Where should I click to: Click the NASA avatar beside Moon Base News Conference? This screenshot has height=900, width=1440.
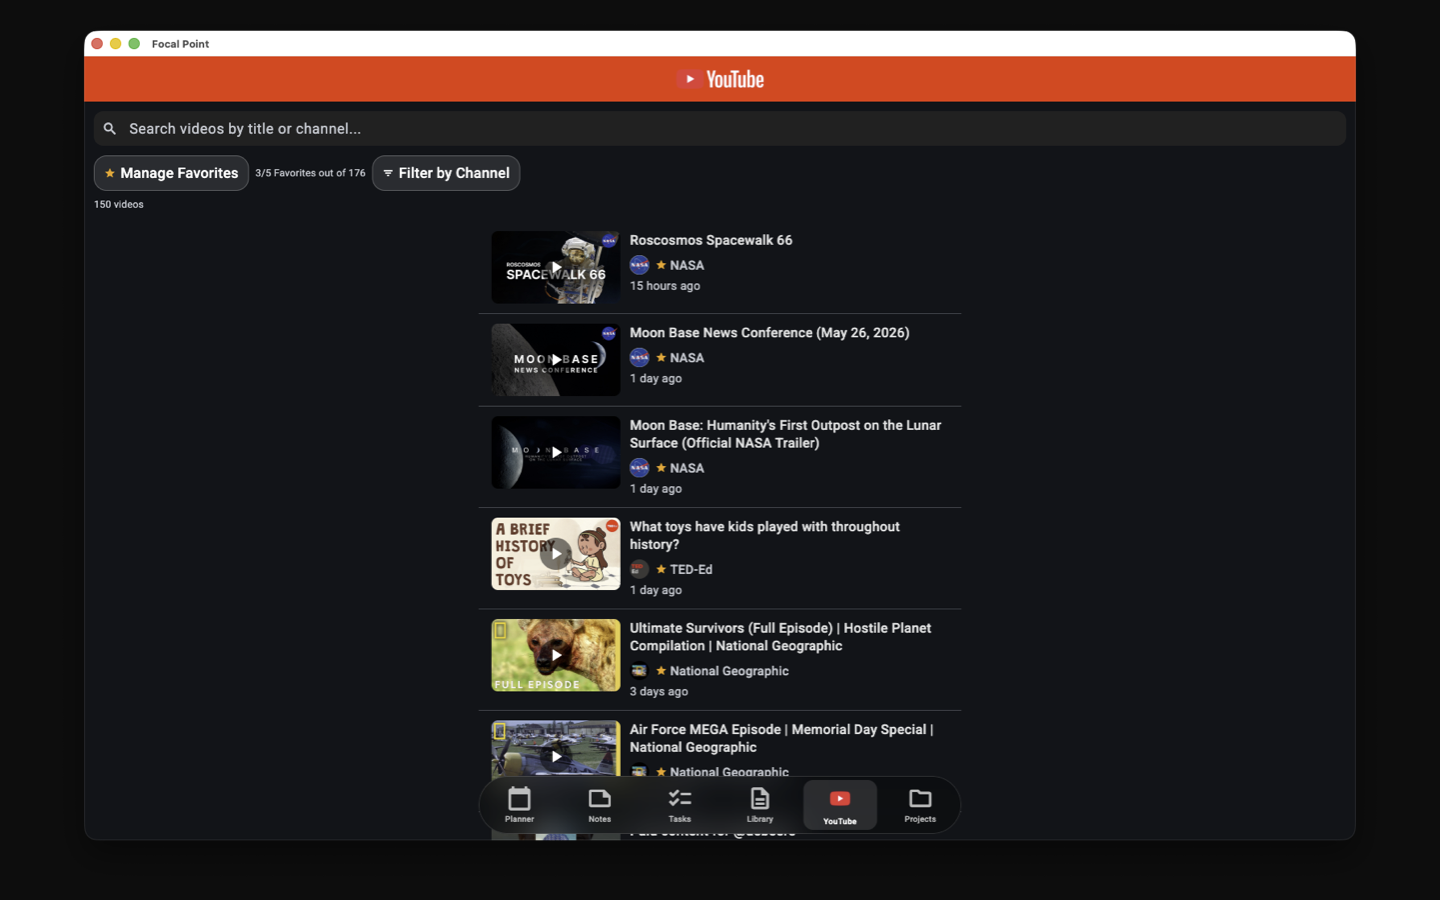click(639, 357)
